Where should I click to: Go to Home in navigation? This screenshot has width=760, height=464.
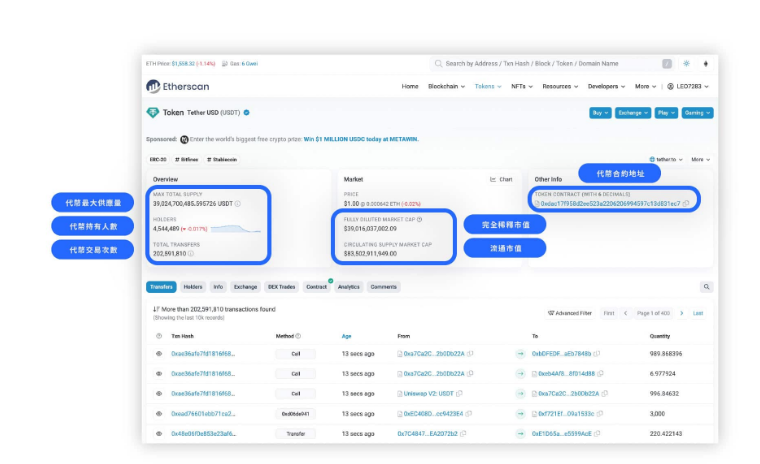point(410,86)
